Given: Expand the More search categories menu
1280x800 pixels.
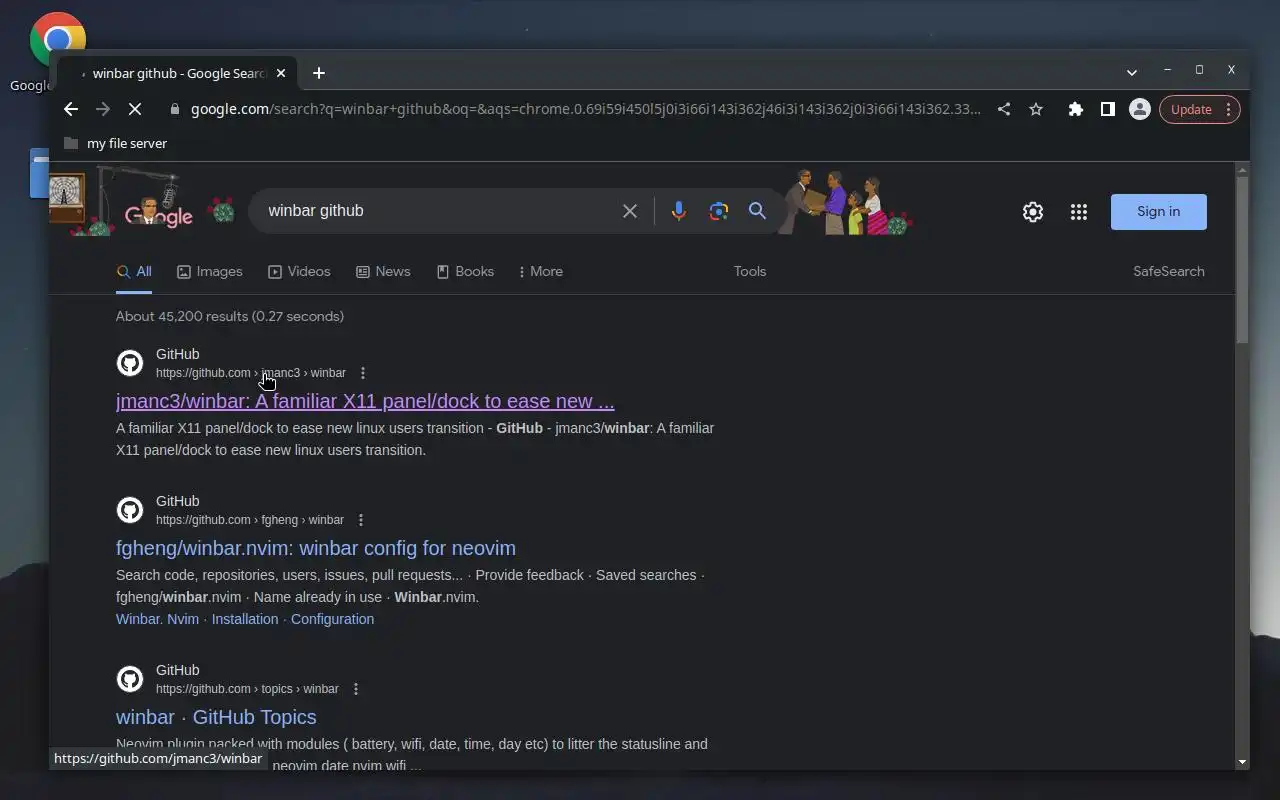Looking at the screenshot, I should 541,272.
